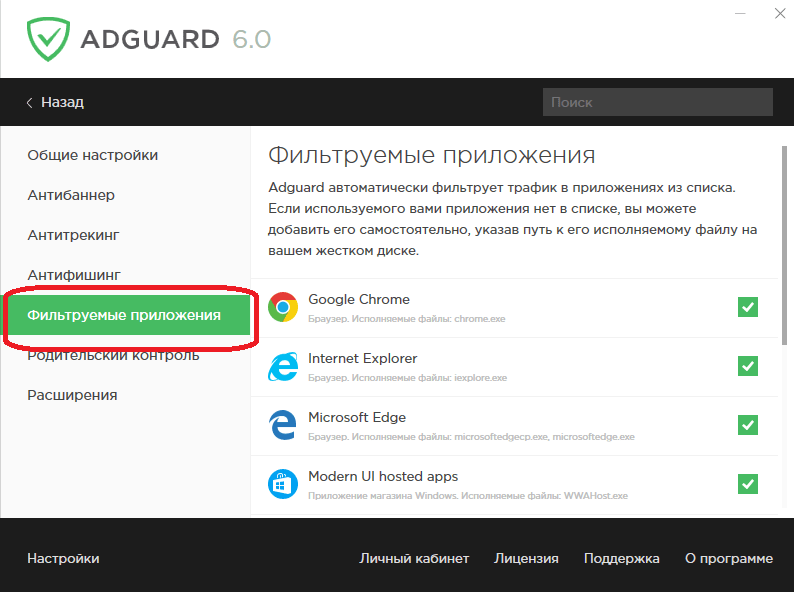Go back with the Назад button
This screenshot has height=592, width=794.
coord(55,102)
